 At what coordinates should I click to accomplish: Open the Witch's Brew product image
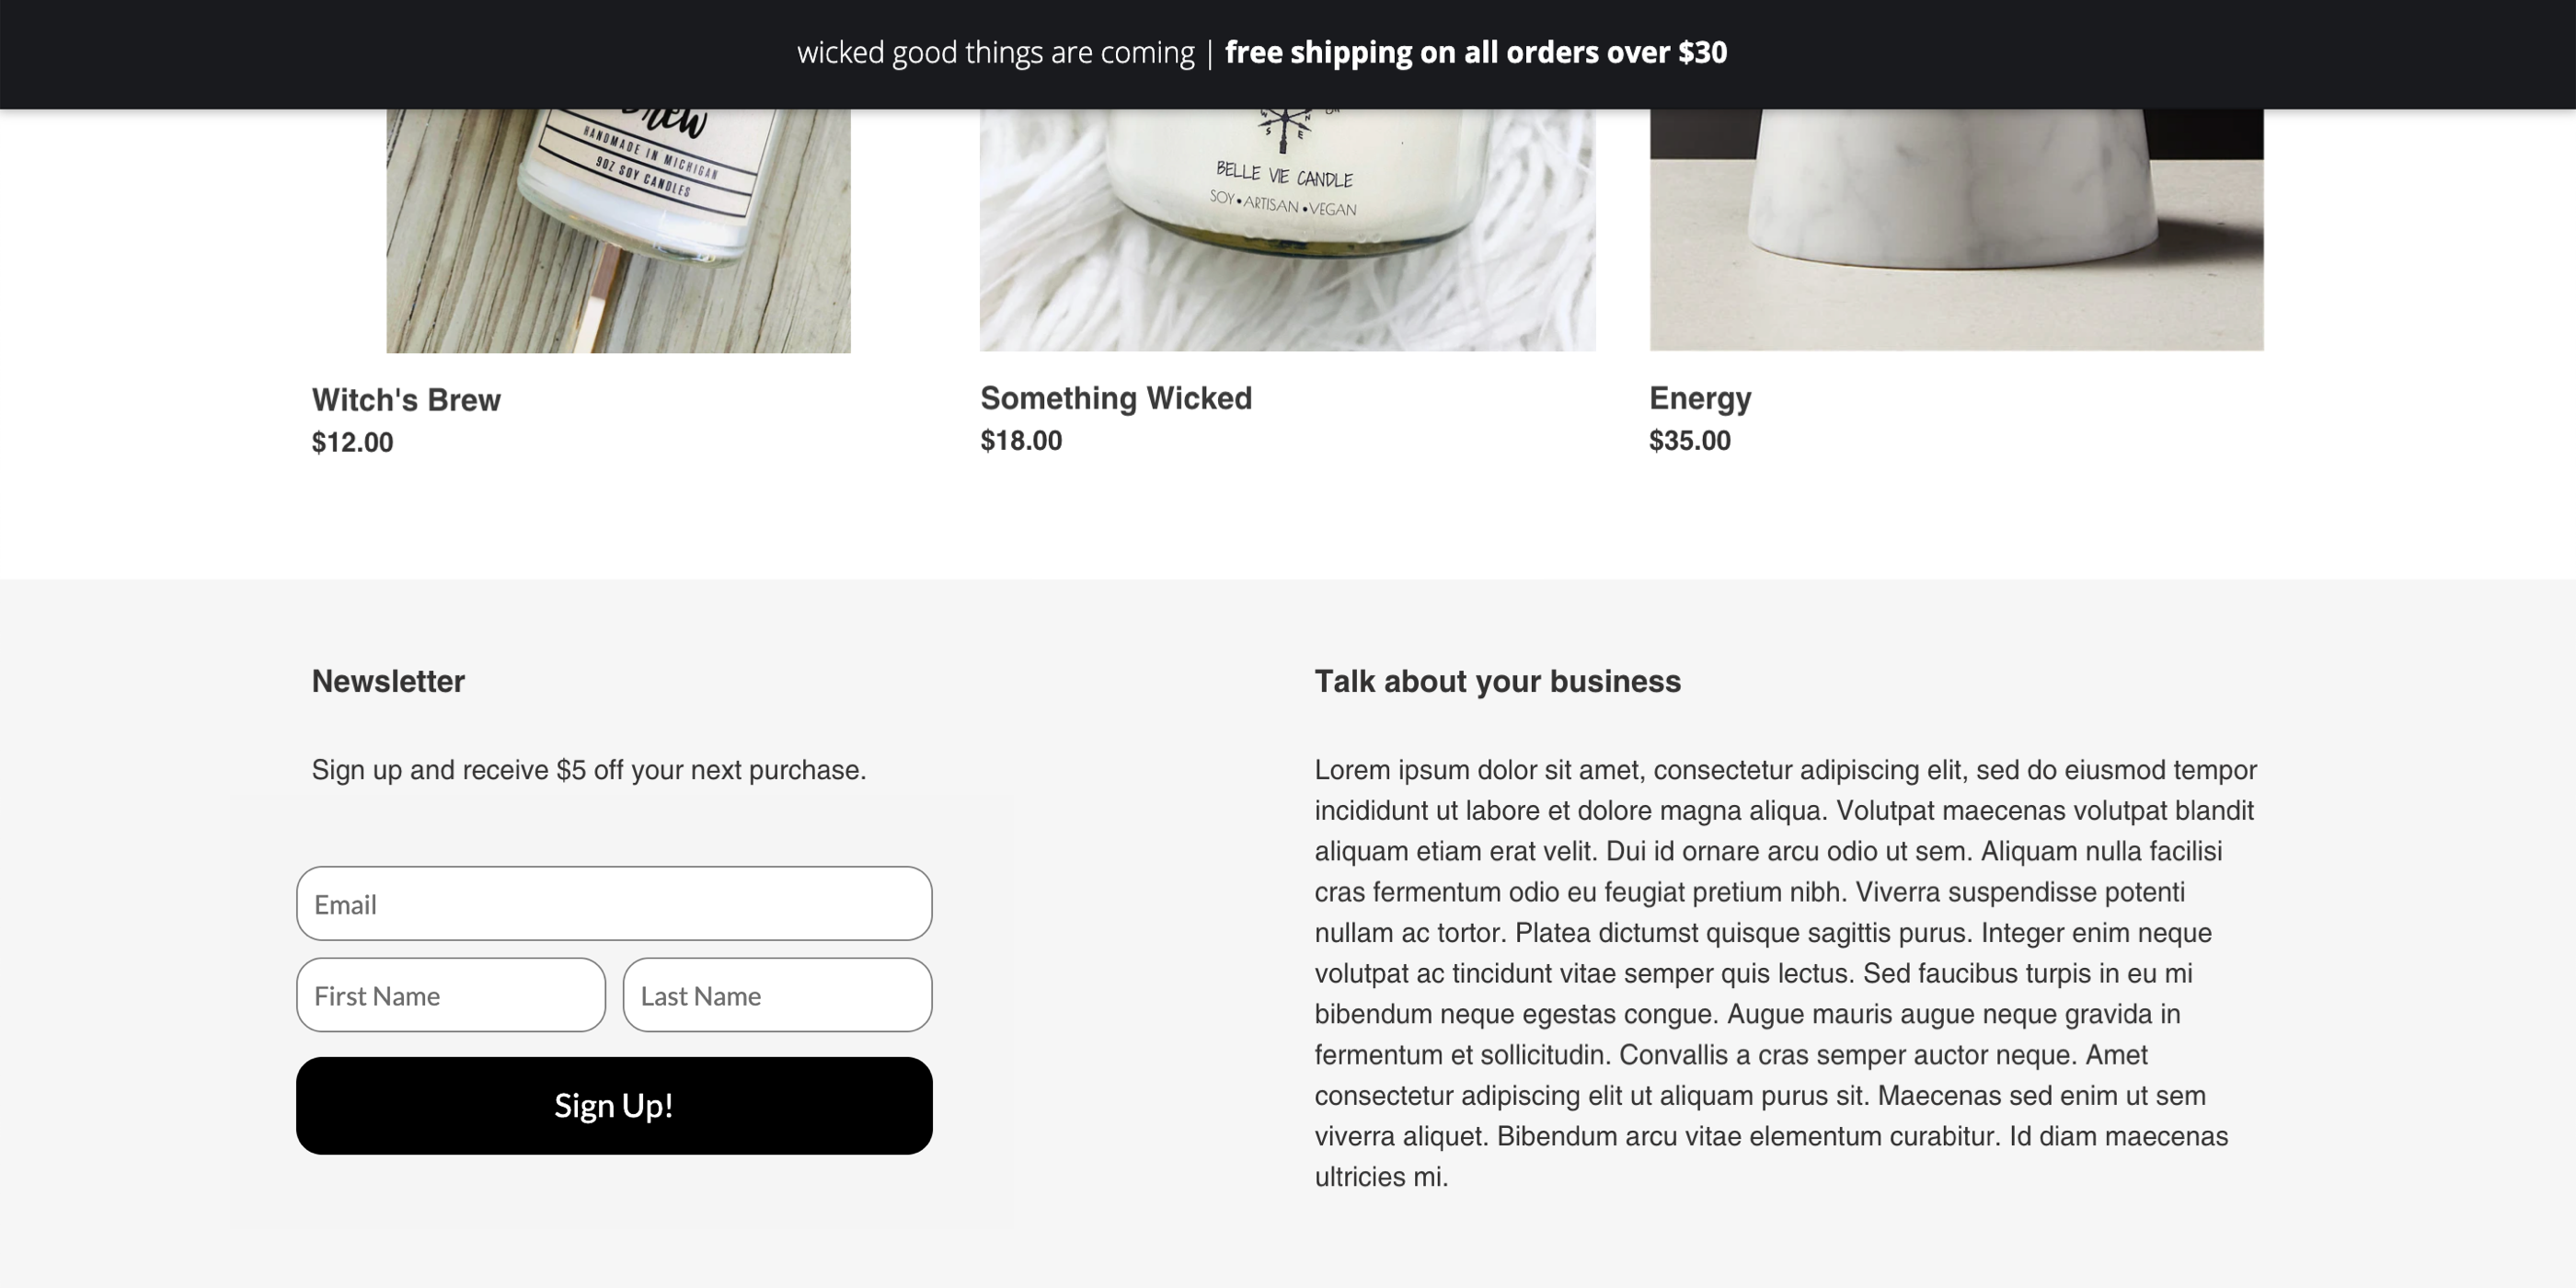click(x=618, y=230)
